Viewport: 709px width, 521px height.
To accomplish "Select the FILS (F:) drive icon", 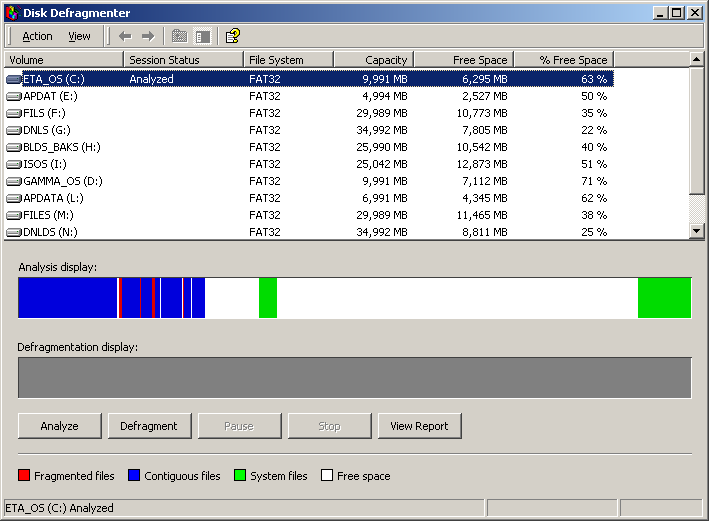I will (x=14, y=114).
